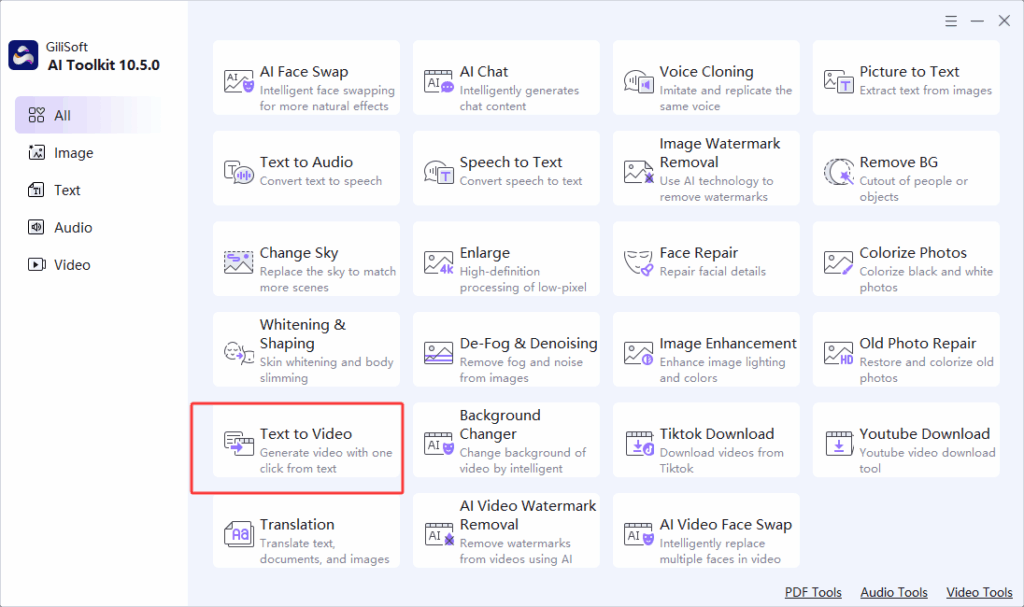Image resolution: width=1024 pixels, height=607 pixels.
Task: Click the Enlarge 4K icon
Action: click(438, 262)
